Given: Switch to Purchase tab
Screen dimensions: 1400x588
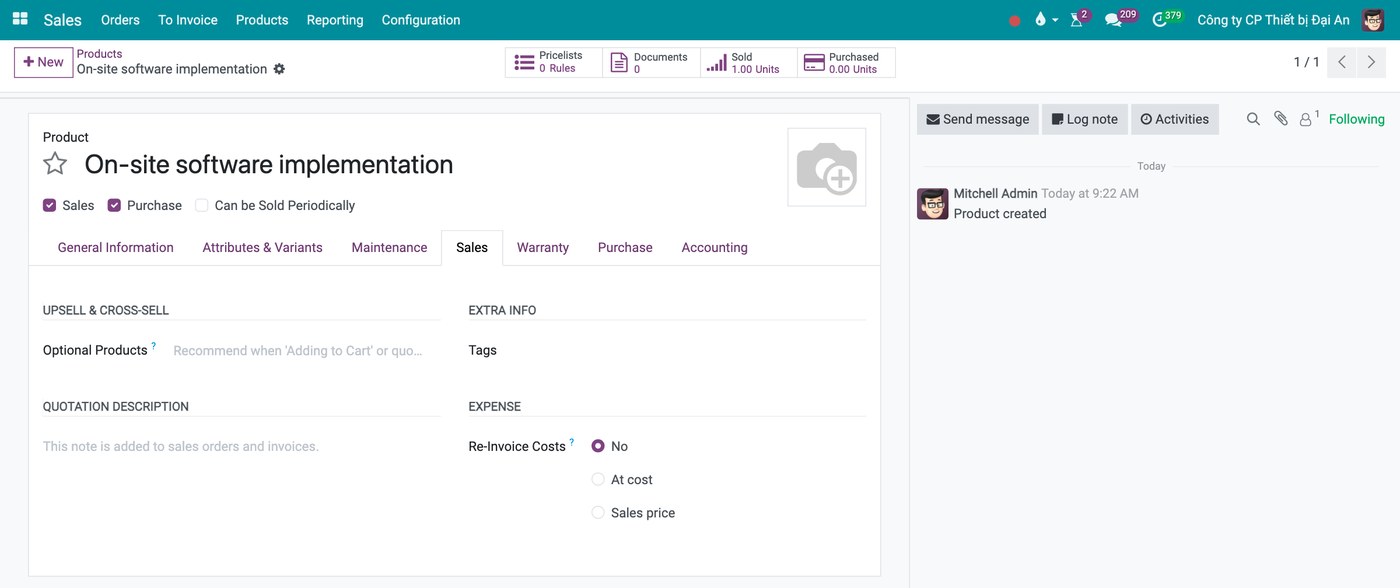Looking at the screenshot, I should [x=625, y=247].
